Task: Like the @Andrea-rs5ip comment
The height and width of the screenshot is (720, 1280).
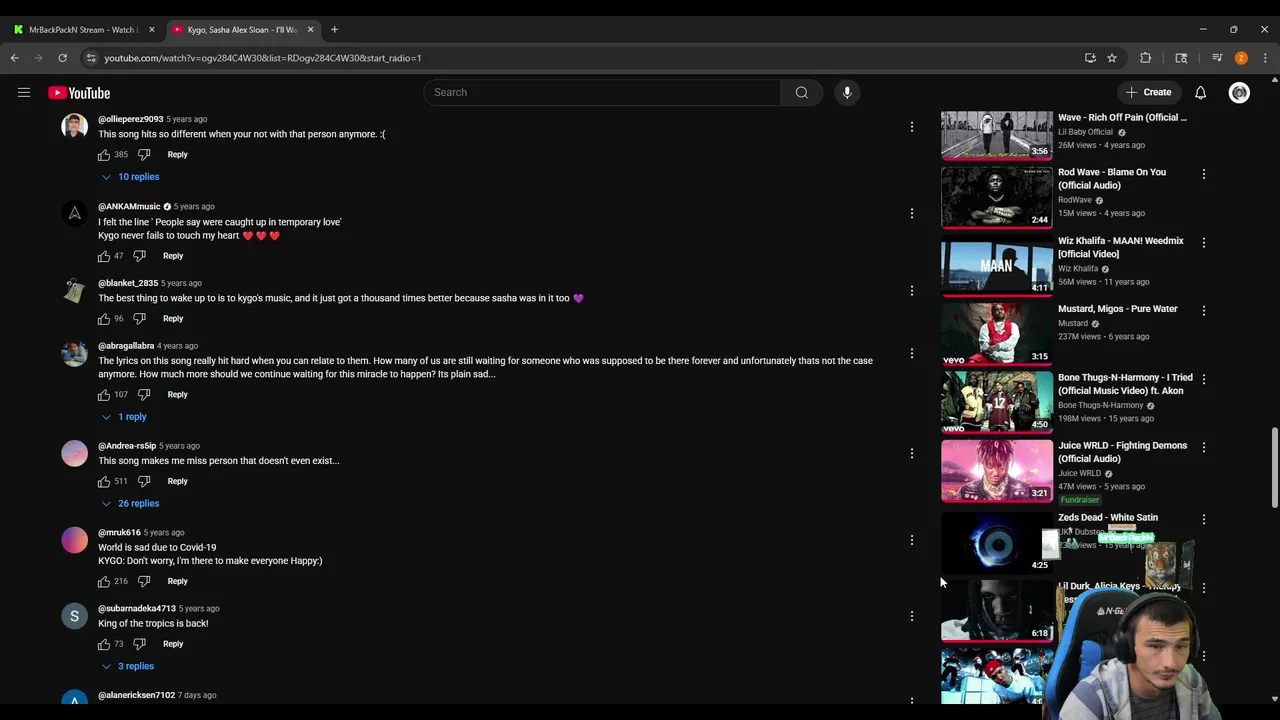Action: click(x=104, y=482)
